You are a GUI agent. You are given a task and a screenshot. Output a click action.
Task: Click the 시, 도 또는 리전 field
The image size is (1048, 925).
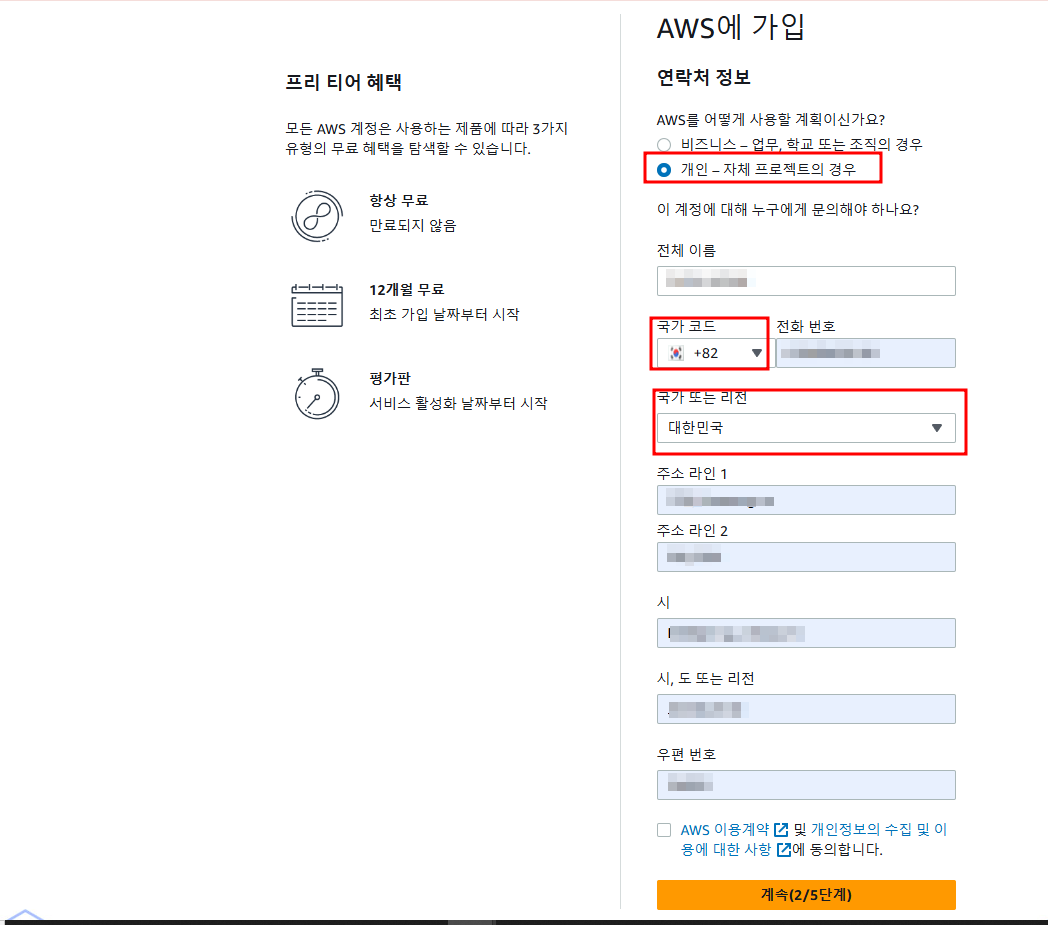tap(806, 709)
